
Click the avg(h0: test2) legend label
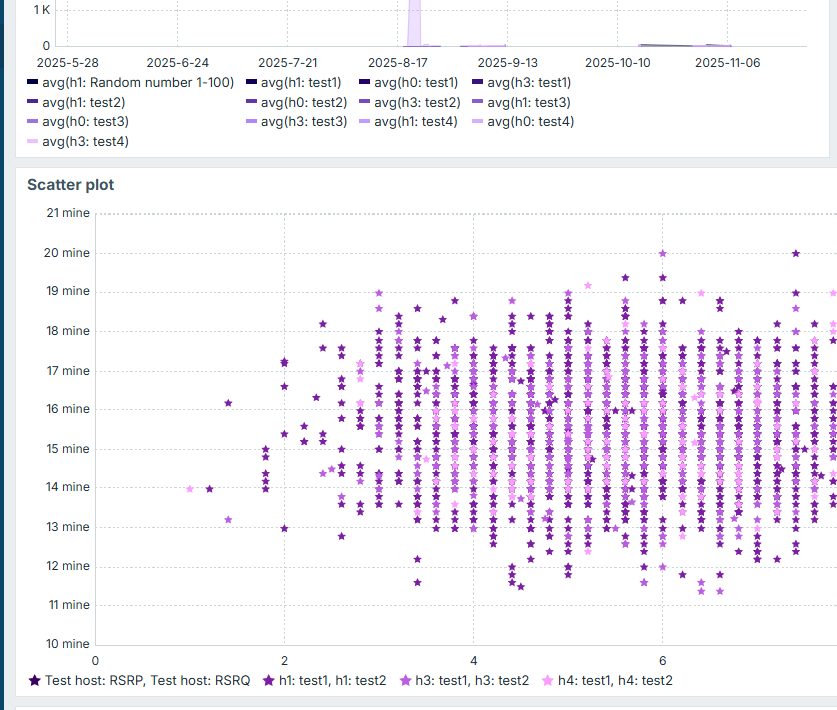coord(304,102)
